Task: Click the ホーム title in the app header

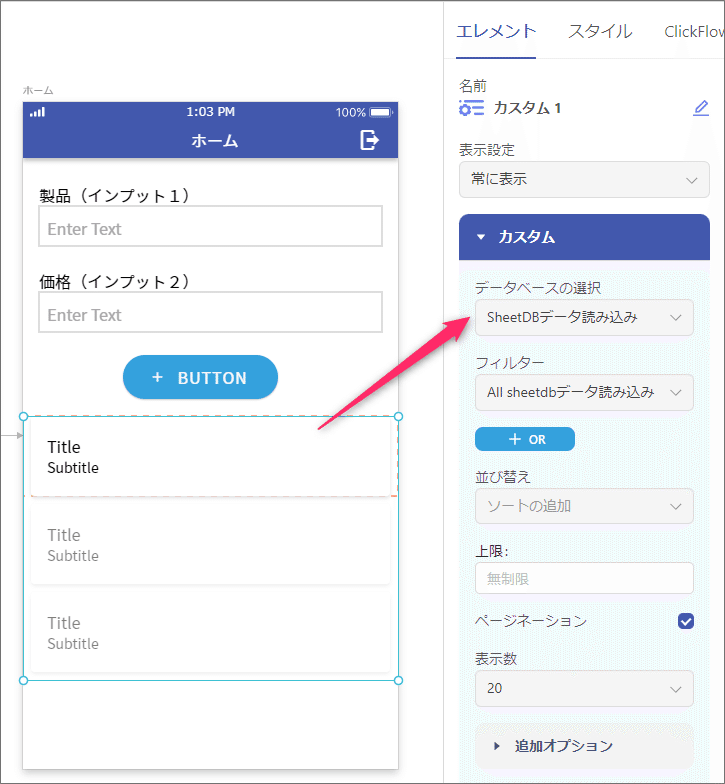Action: [x=214, y=140]
